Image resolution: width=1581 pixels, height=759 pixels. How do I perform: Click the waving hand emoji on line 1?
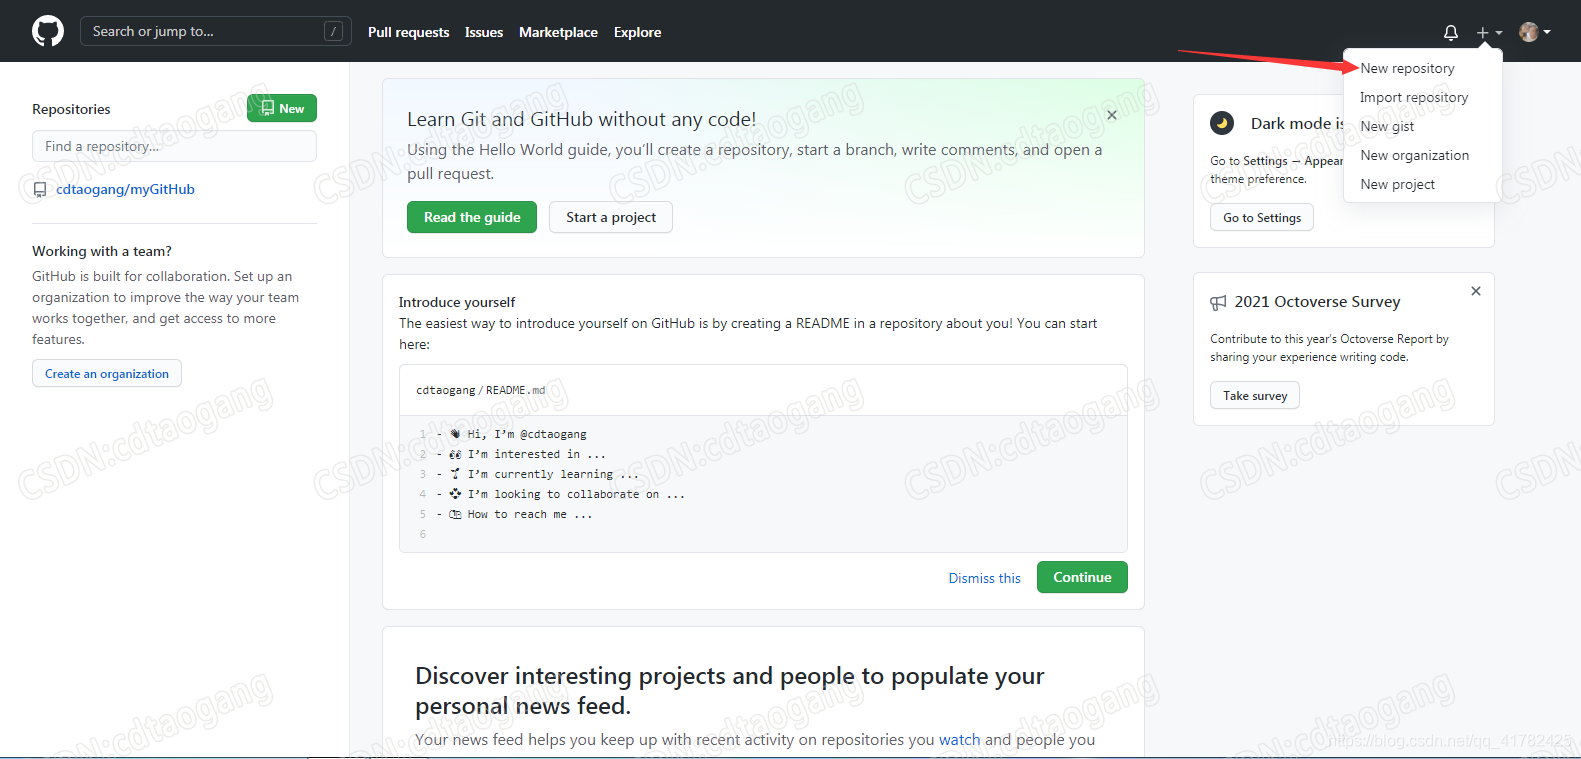tap(455, 434)
